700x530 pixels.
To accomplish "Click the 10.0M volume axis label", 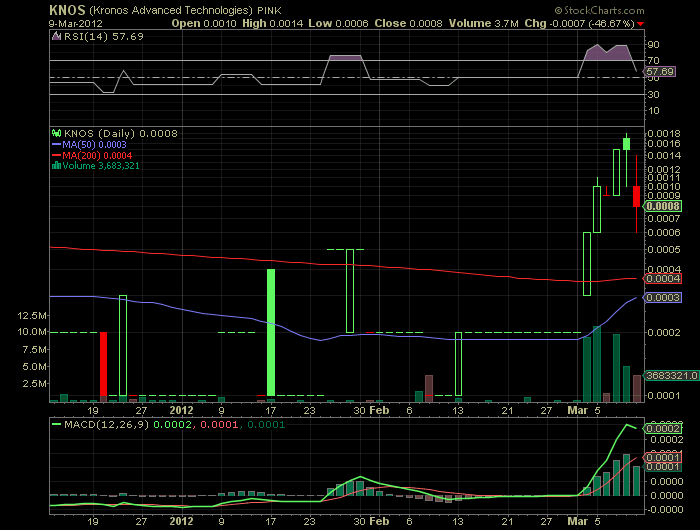I will [32, 332].
